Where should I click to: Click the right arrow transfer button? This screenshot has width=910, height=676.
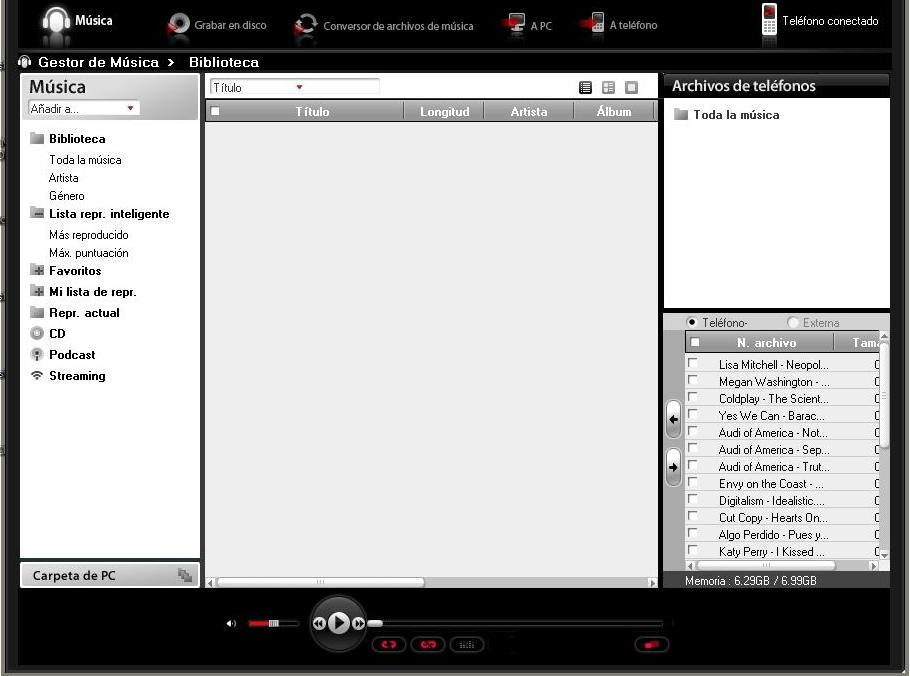[x=673, y=467]
